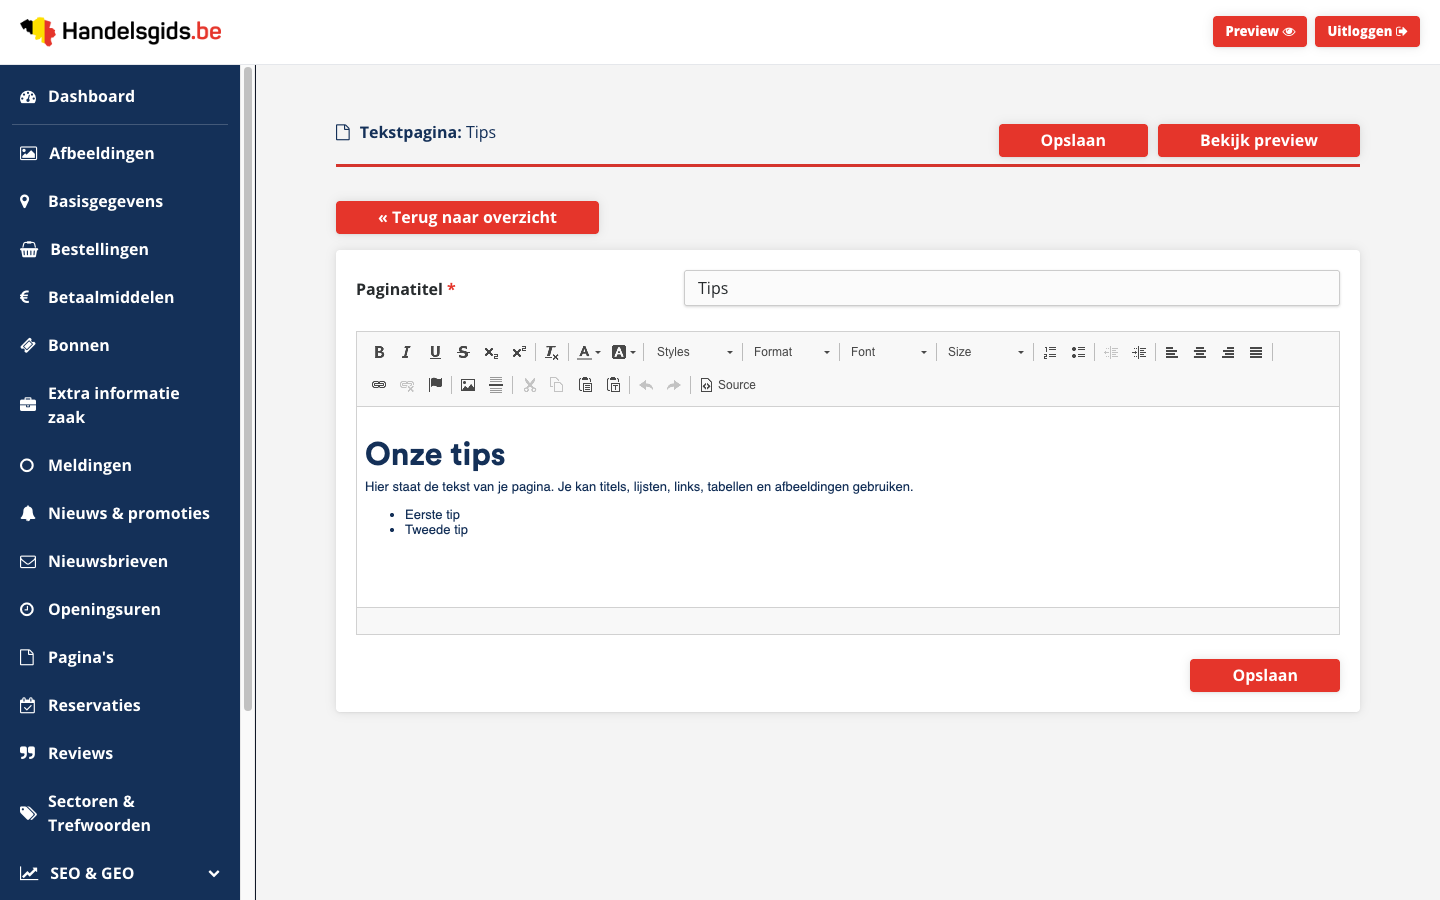The width and height of the screenshot is (1440, 900).
Task: Justify the text
Action: 1256,352
